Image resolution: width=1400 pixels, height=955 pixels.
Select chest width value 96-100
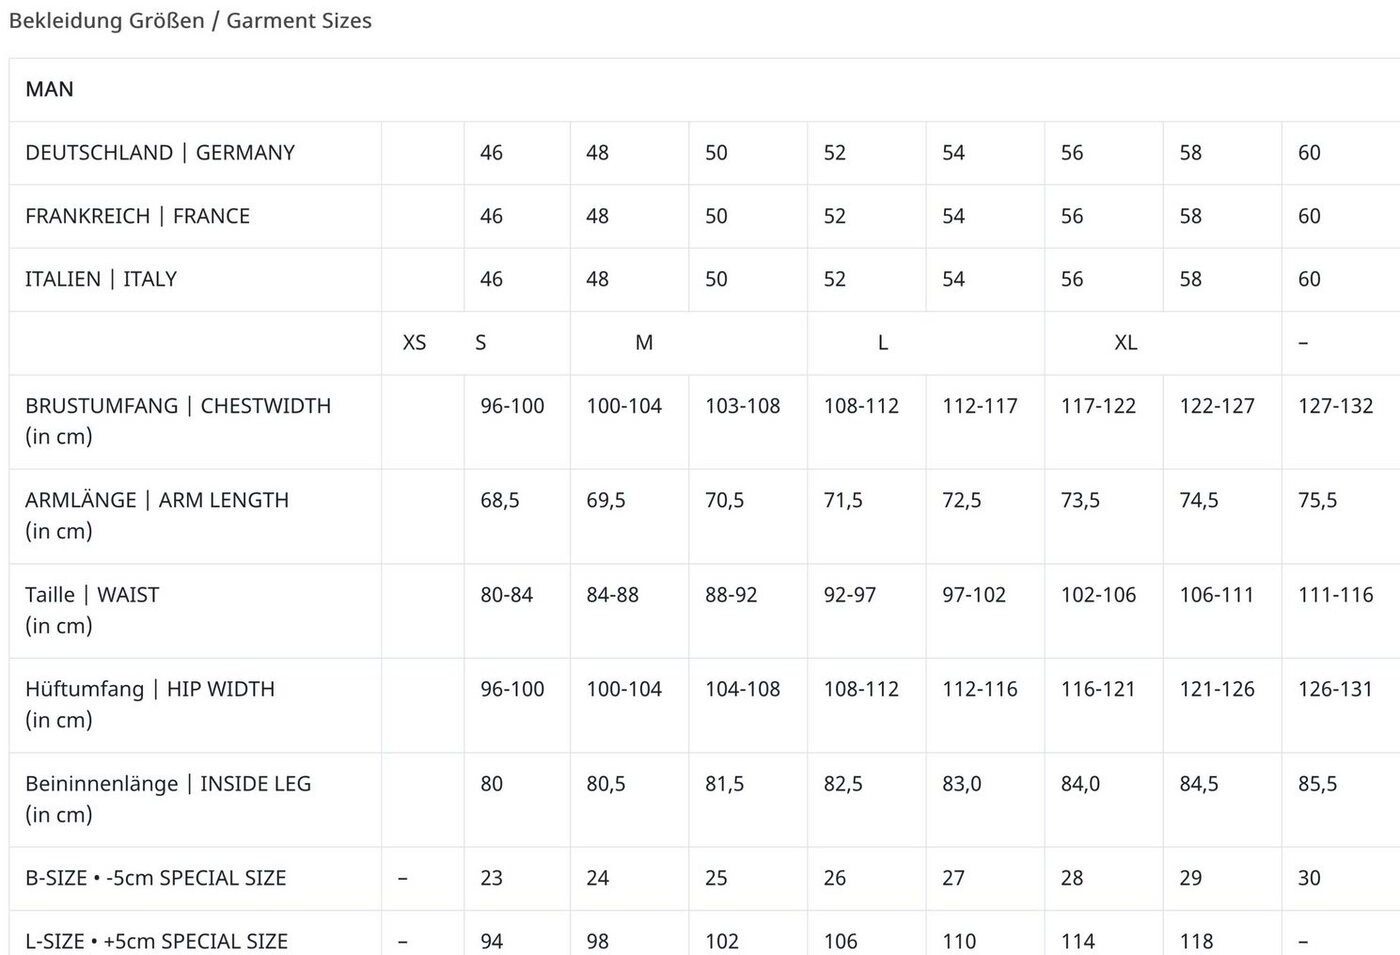tap(512, 406)
